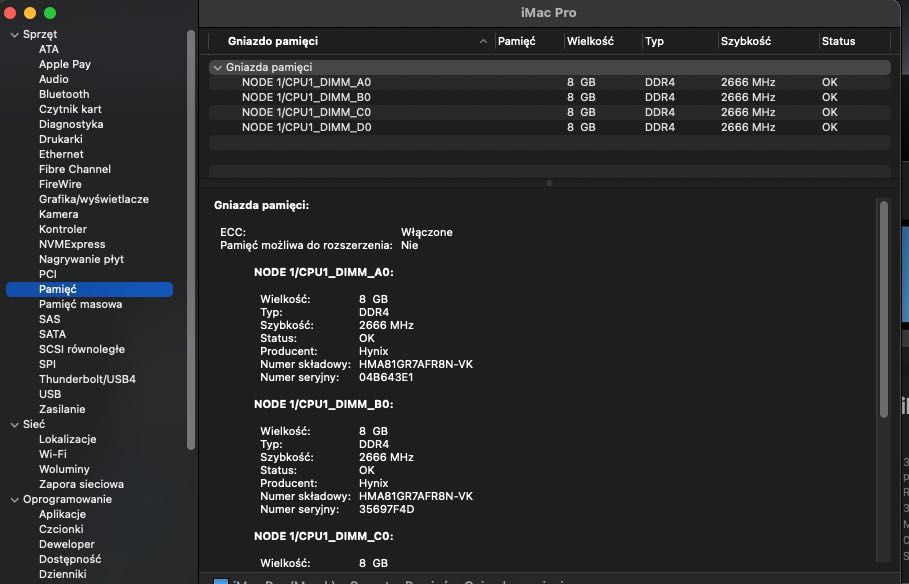Select Audio in the sidebar
Viewport: 909px width, 584px height.
coord(53,79)
